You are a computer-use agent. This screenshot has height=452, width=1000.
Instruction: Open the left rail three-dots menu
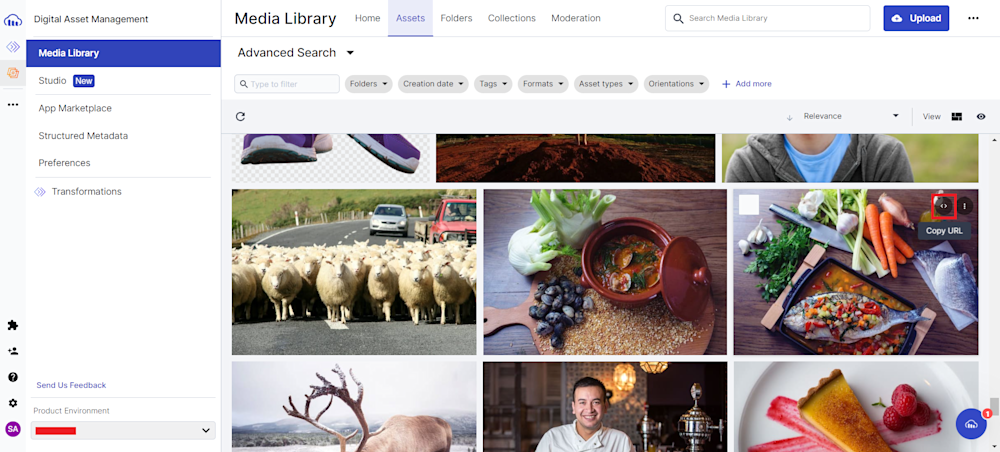pyautogui.click(x=13, y=104)
